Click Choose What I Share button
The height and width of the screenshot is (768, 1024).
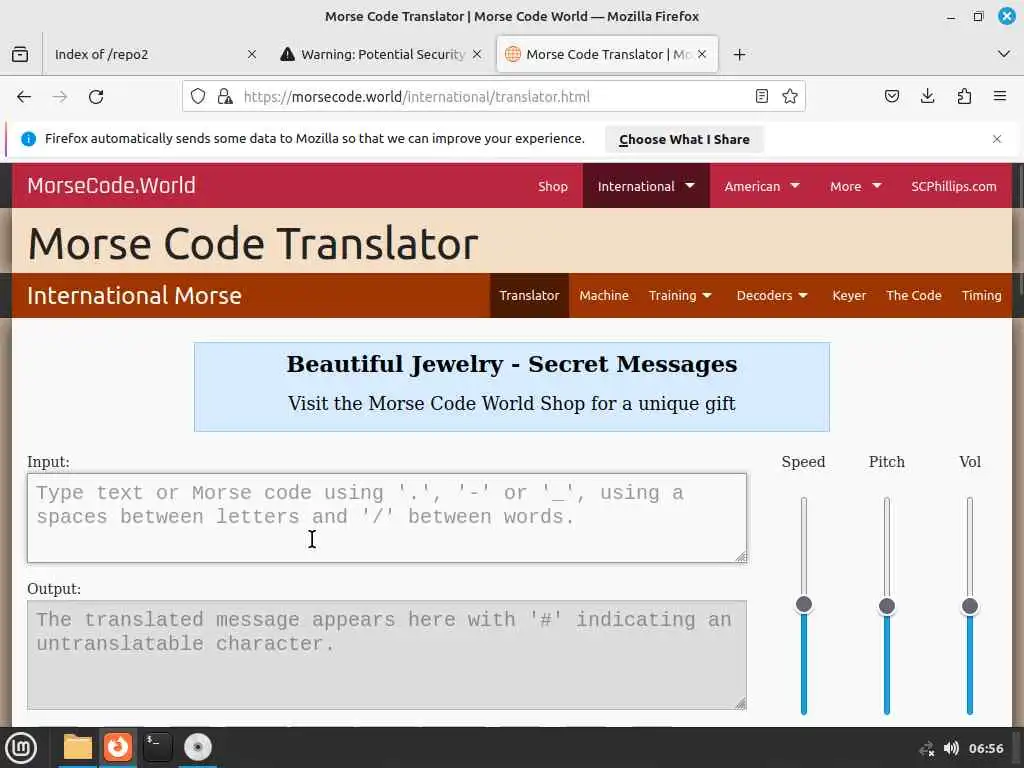point(684,139)
